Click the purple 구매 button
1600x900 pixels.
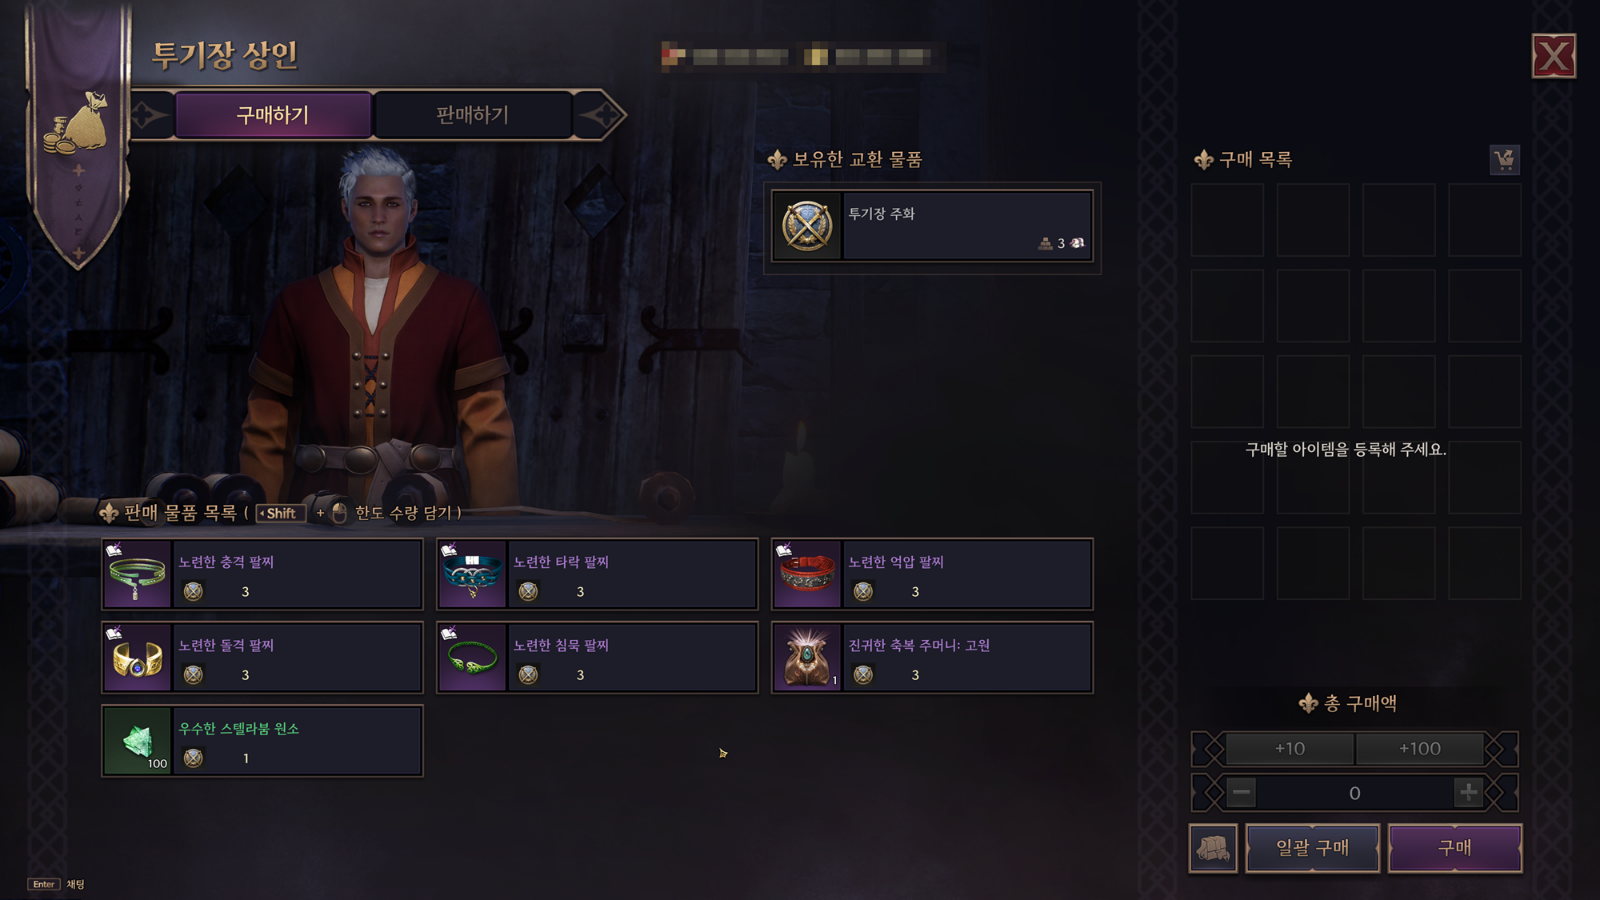(x=1455, y=848)
